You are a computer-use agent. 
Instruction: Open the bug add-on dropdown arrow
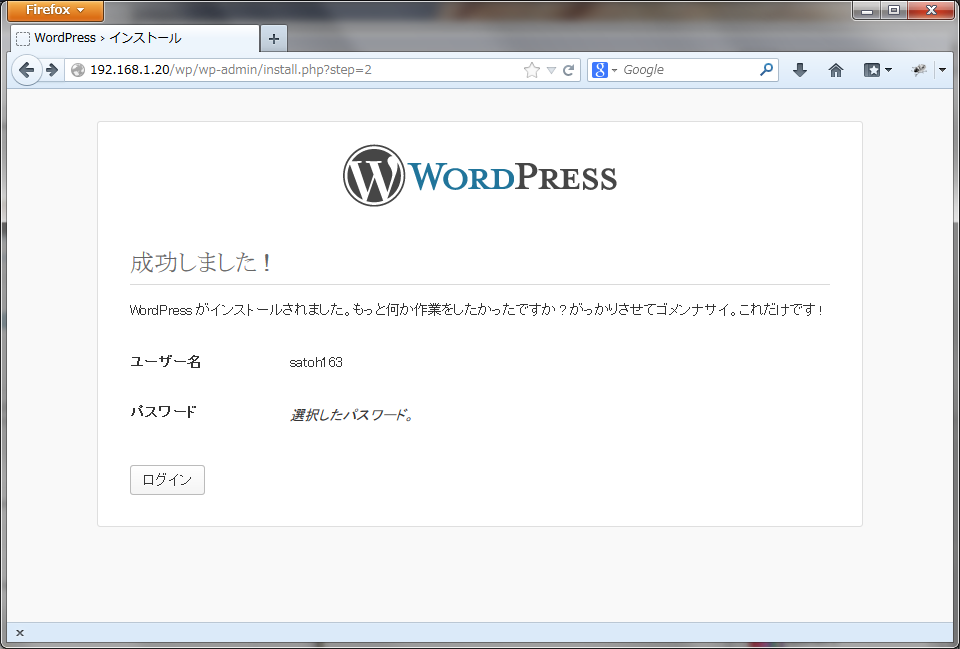click(x=943, y=70)
